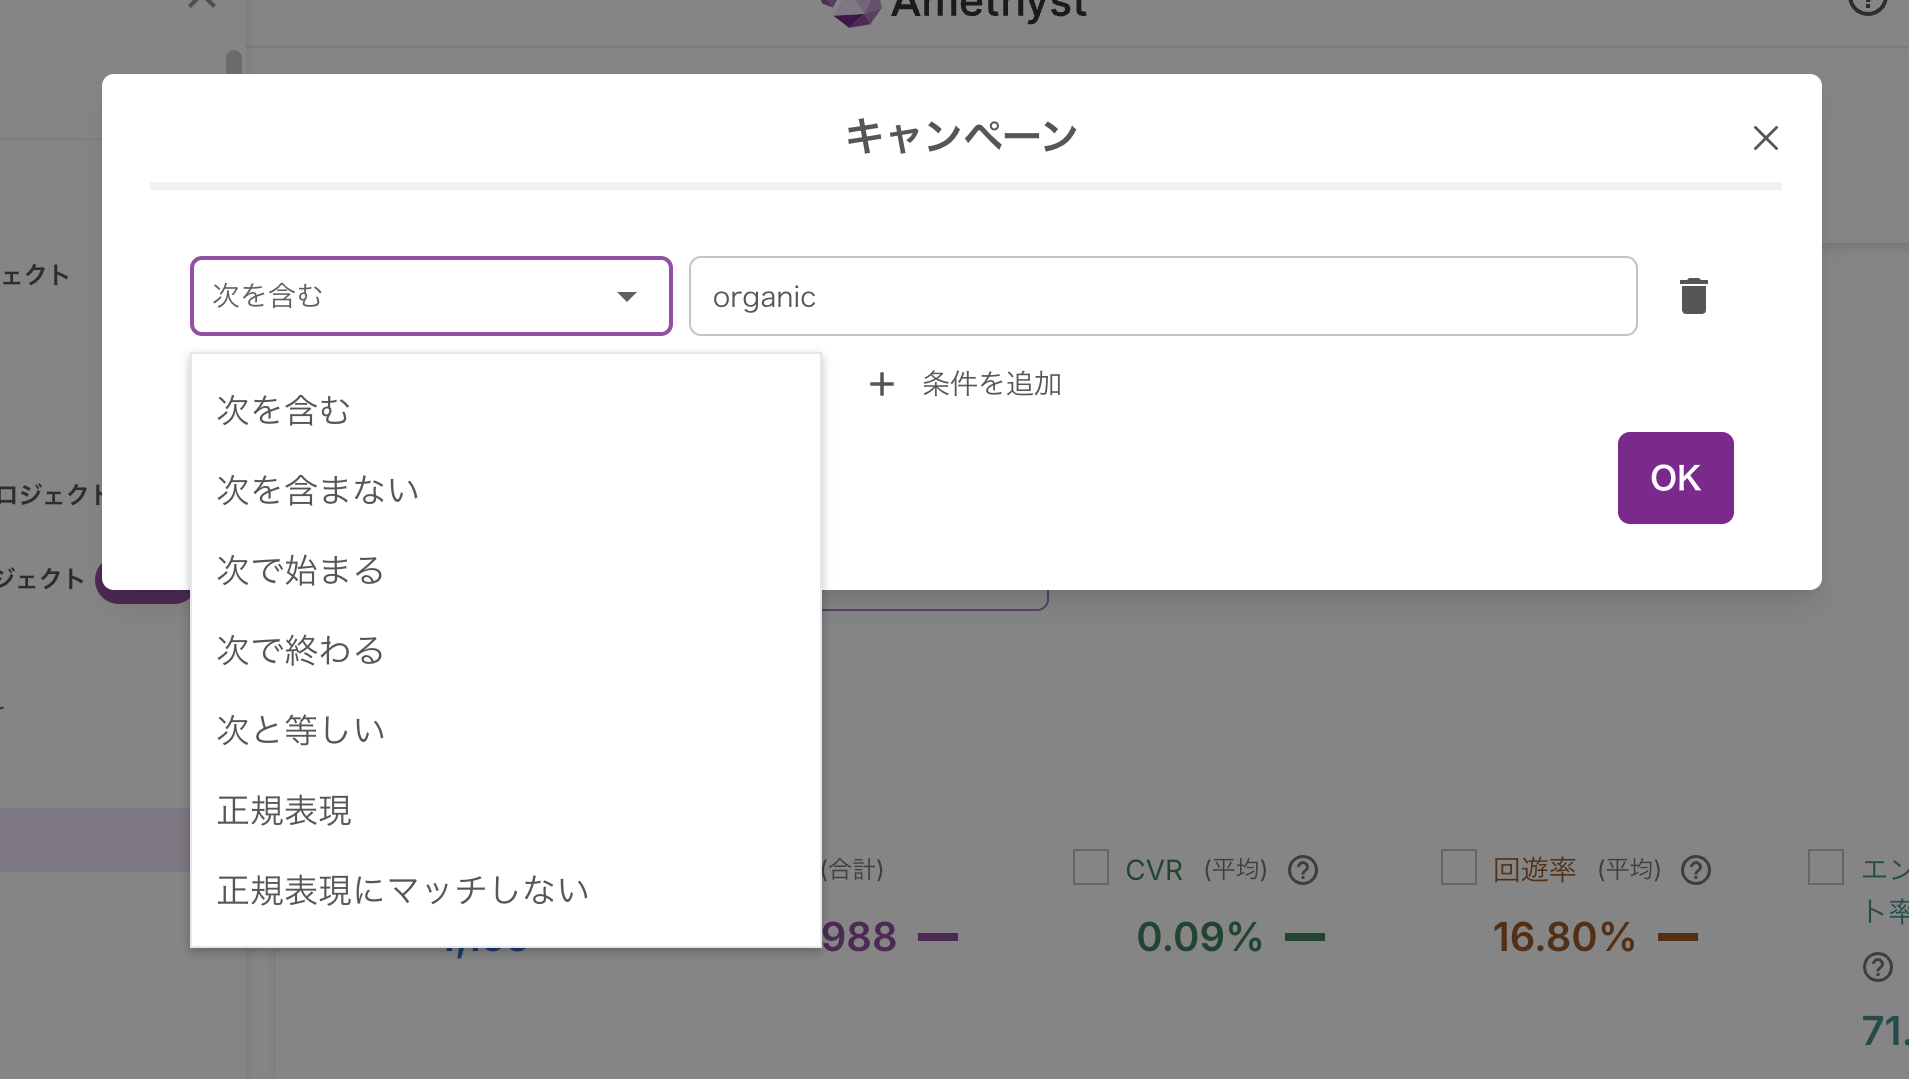The width and height of the screenshot is (1909, 1079).
Task: Click inside the organic text field
Action: tap(1160, 295)
